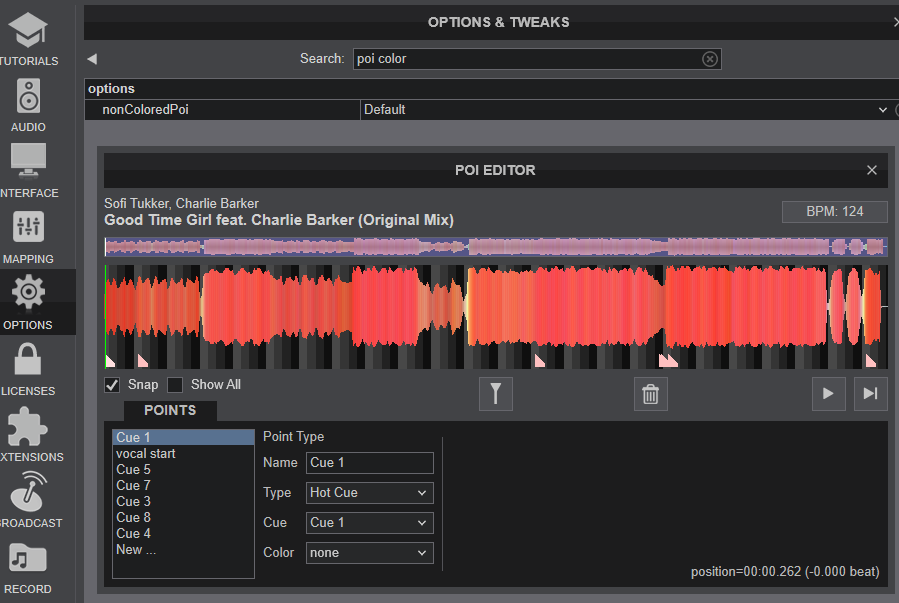Play the track in POI Editor
The image size is (899, 603).
coord(828,394)
